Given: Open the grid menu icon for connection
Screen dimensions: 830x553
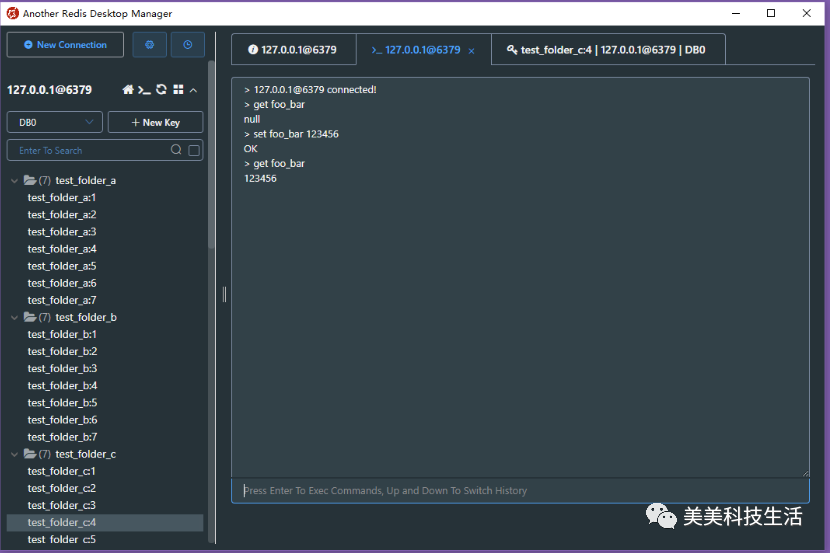Looking at the screenshot, I should (x=178, y=89).
